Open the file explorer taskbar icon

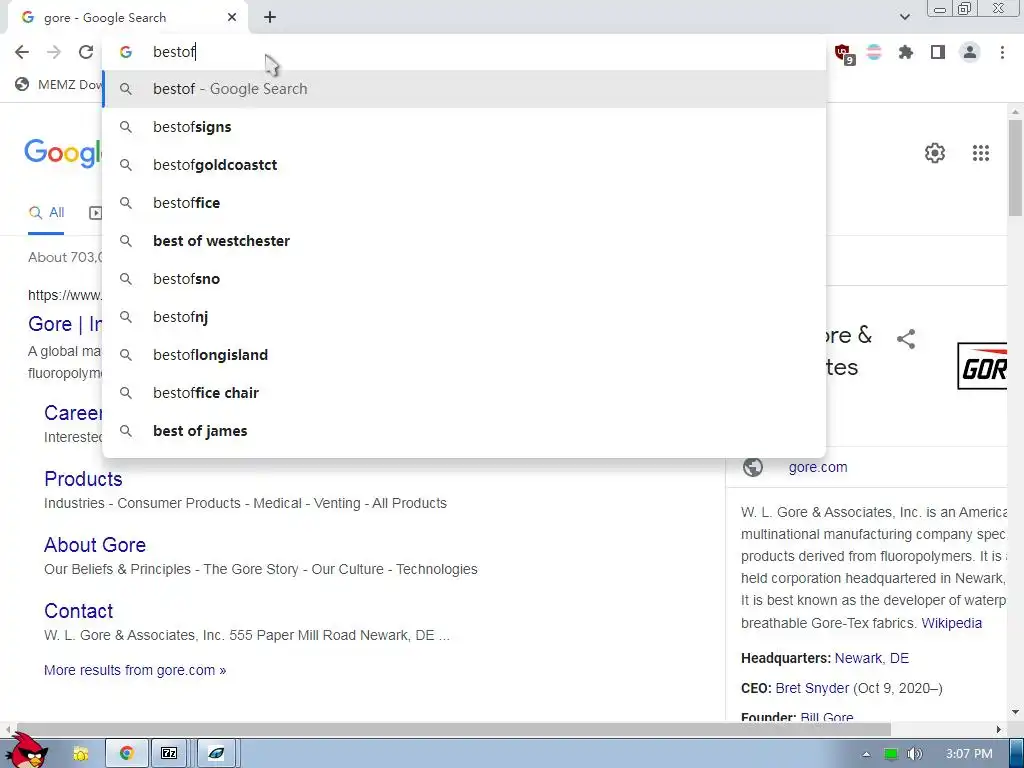(x=80, y=754)
